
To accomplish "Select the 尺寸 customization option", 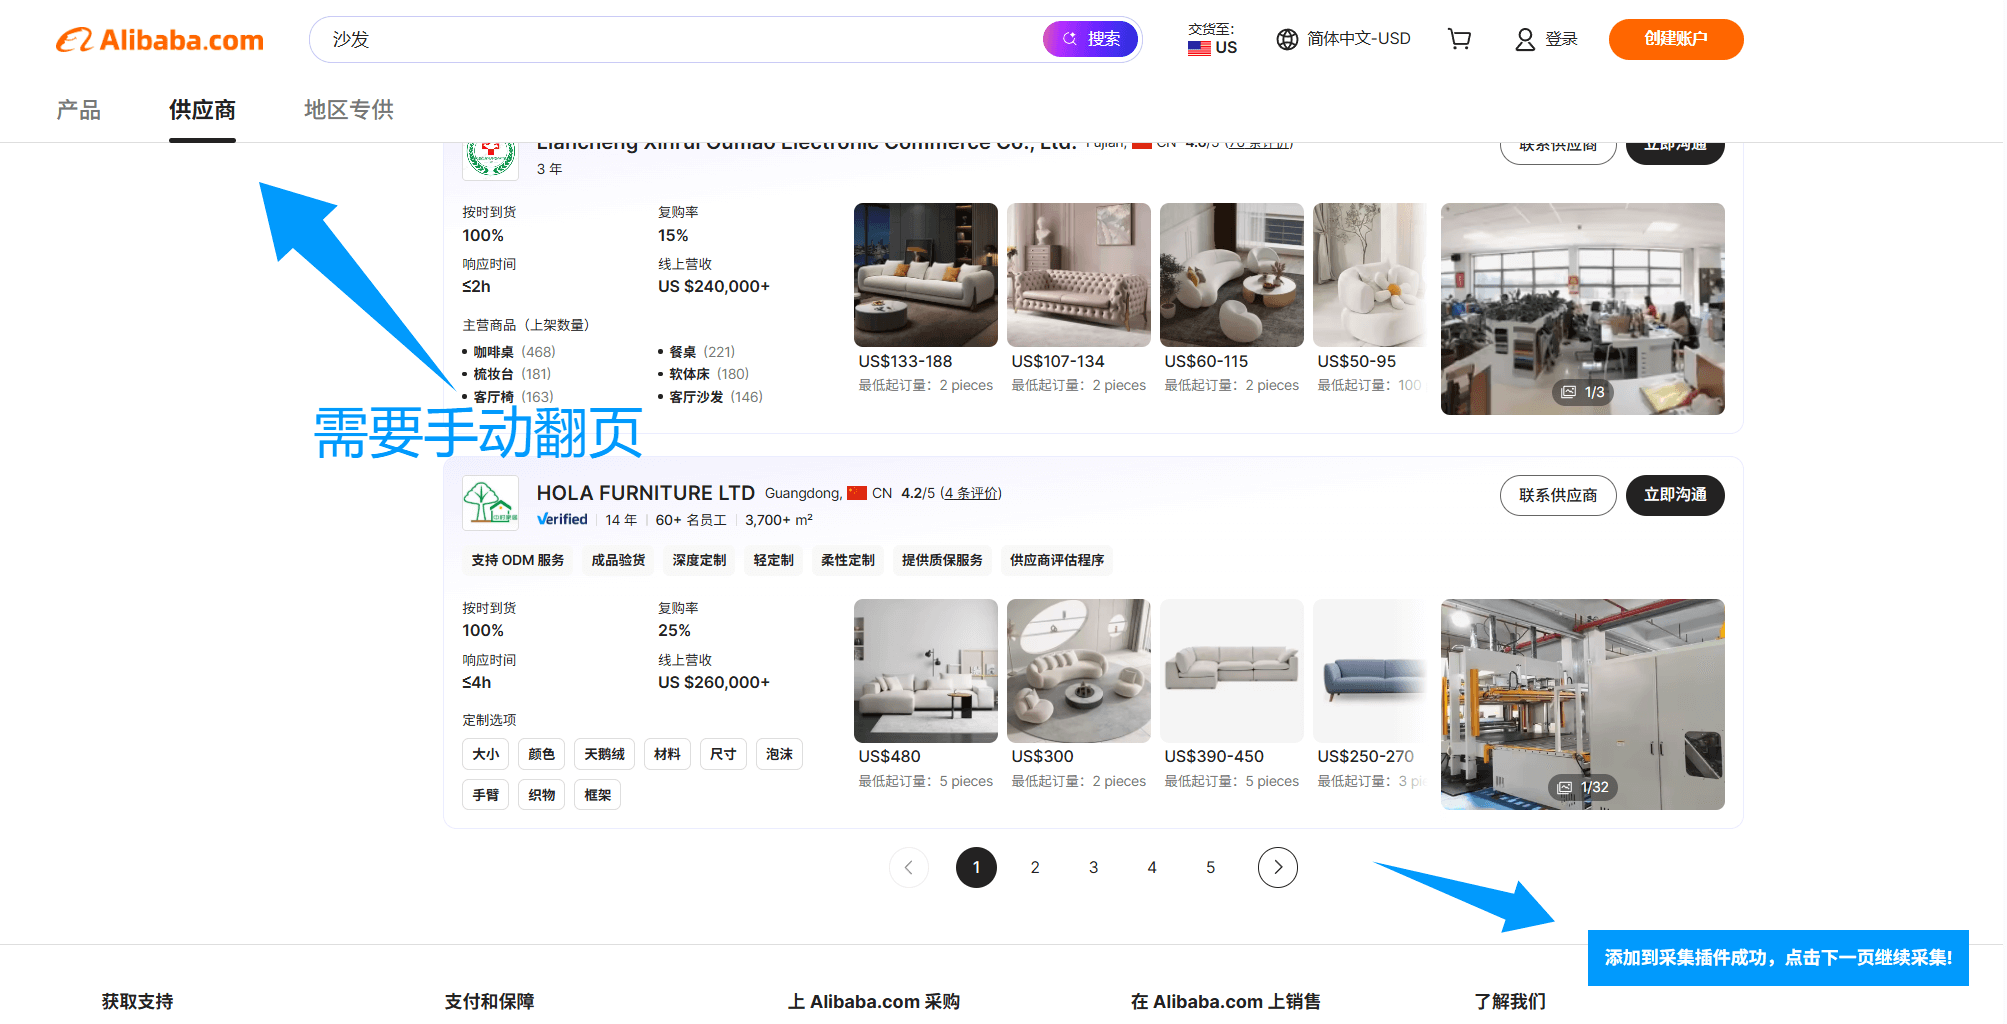I will [x=723, y=754].
